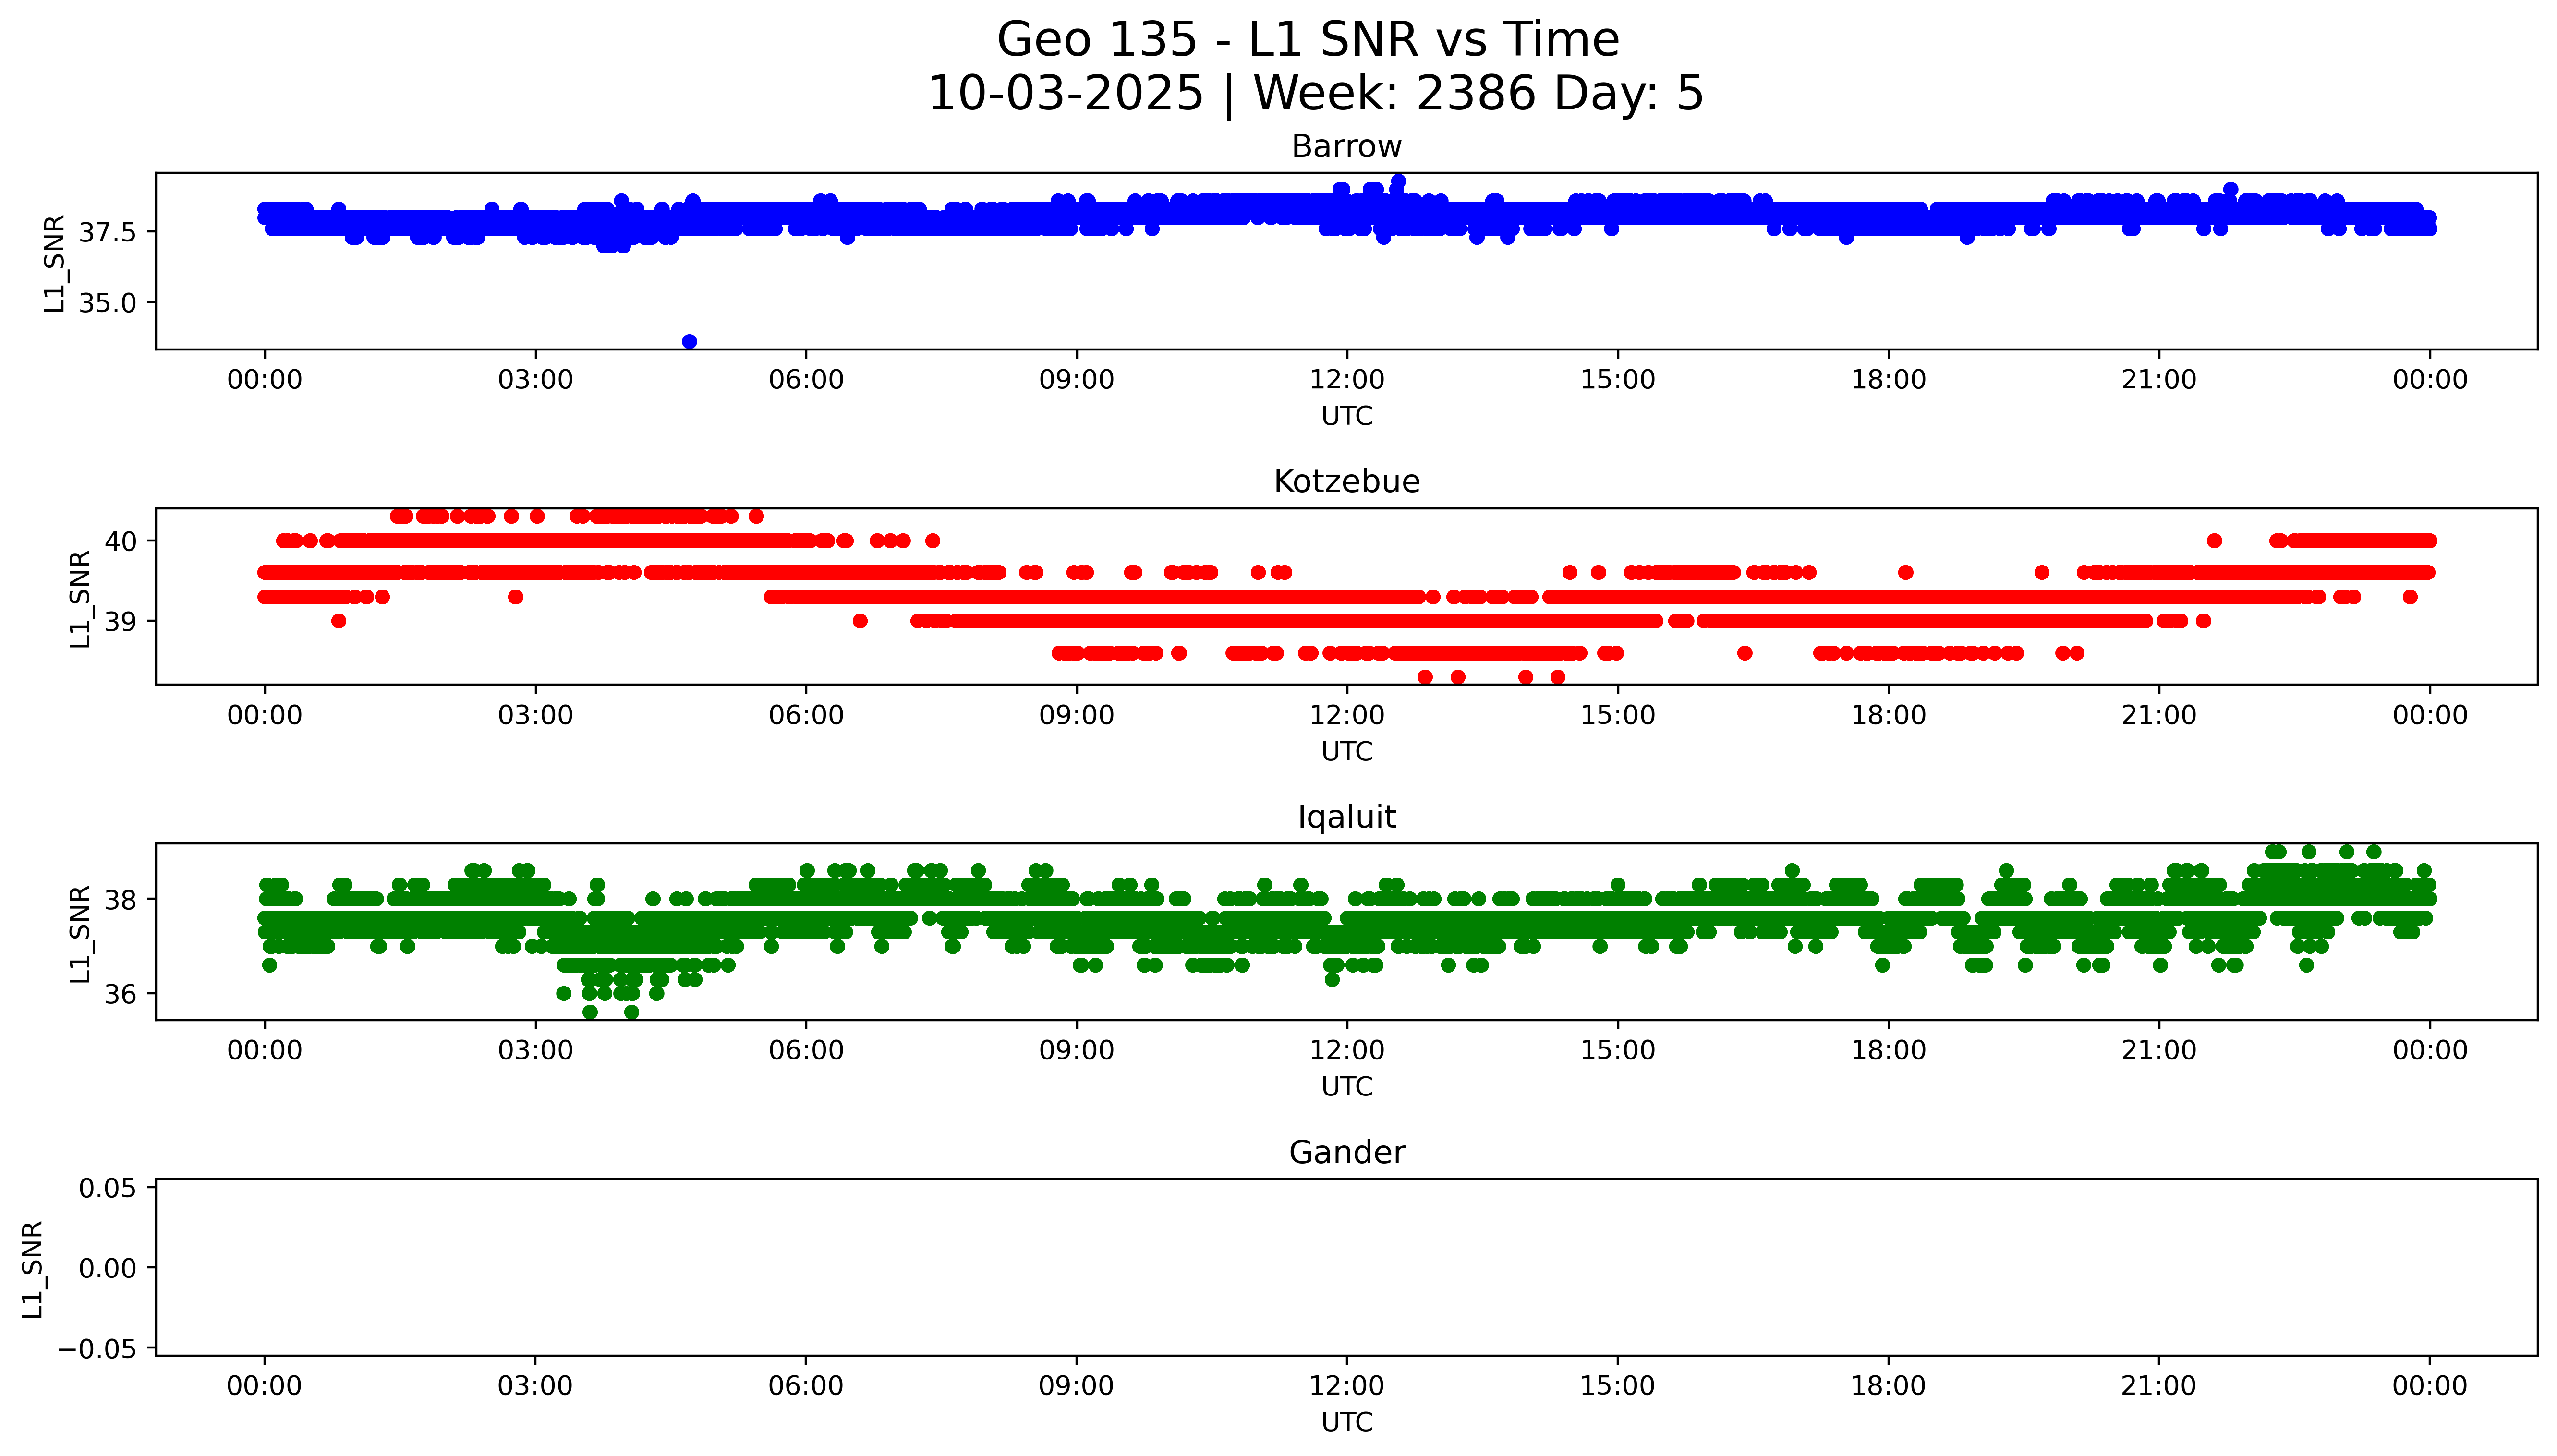Click the 18:00 tick label under Iqaluit
The image size is (2557, 1456).
[1888, 1050]
